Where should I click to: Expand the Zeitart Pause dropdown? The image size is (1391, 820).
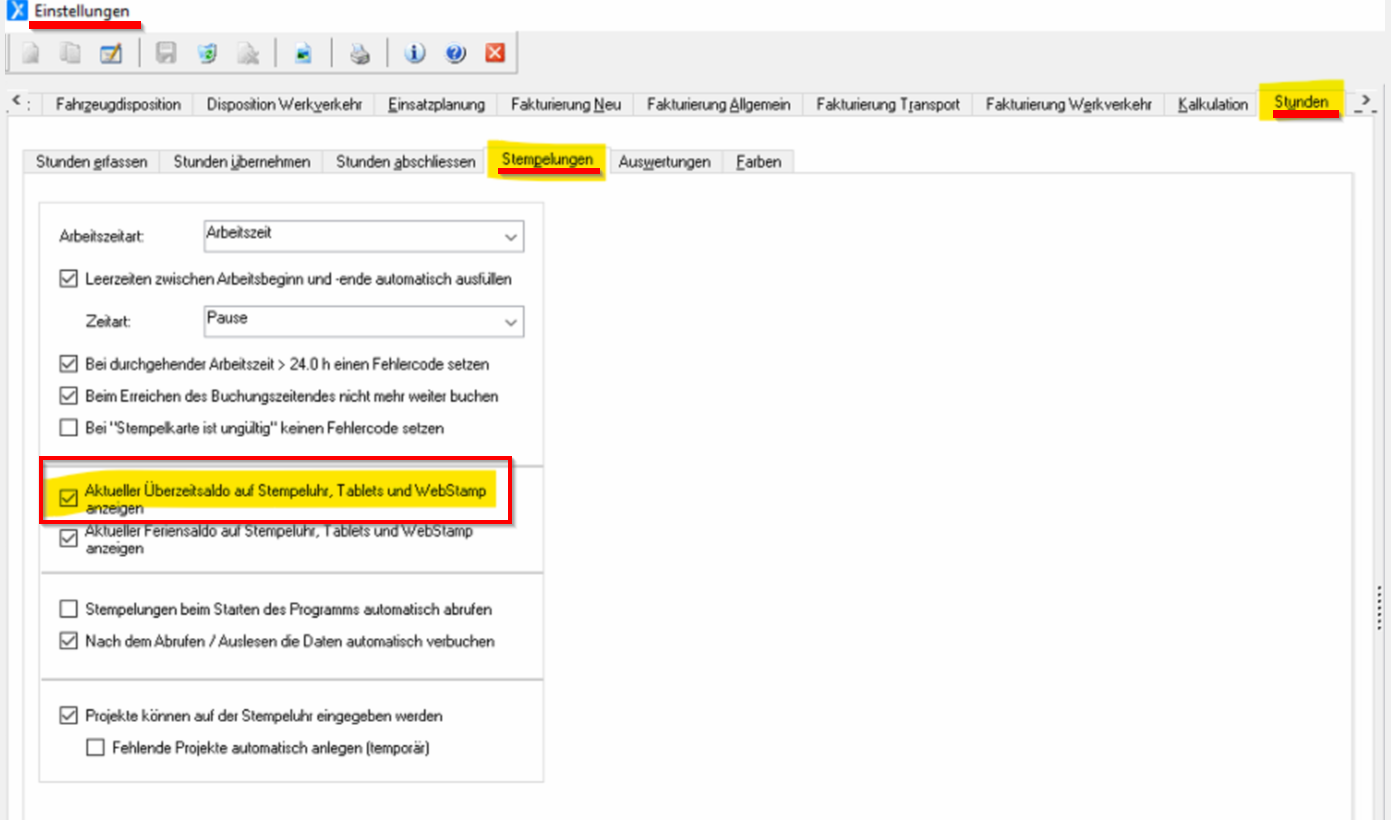pos(511,322)
